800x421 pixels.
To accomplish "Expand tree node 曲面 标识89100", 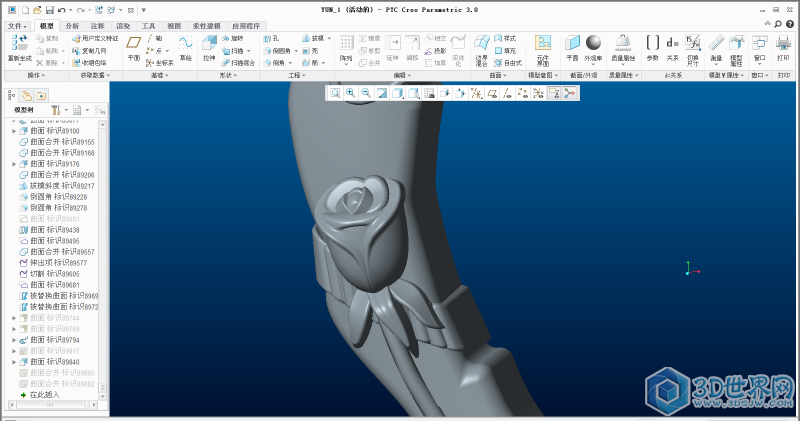I will [14, 131].
